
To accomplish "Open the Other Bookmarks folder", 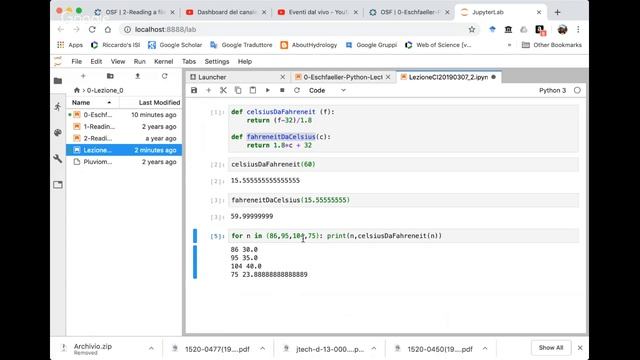I will coord(552,45).
